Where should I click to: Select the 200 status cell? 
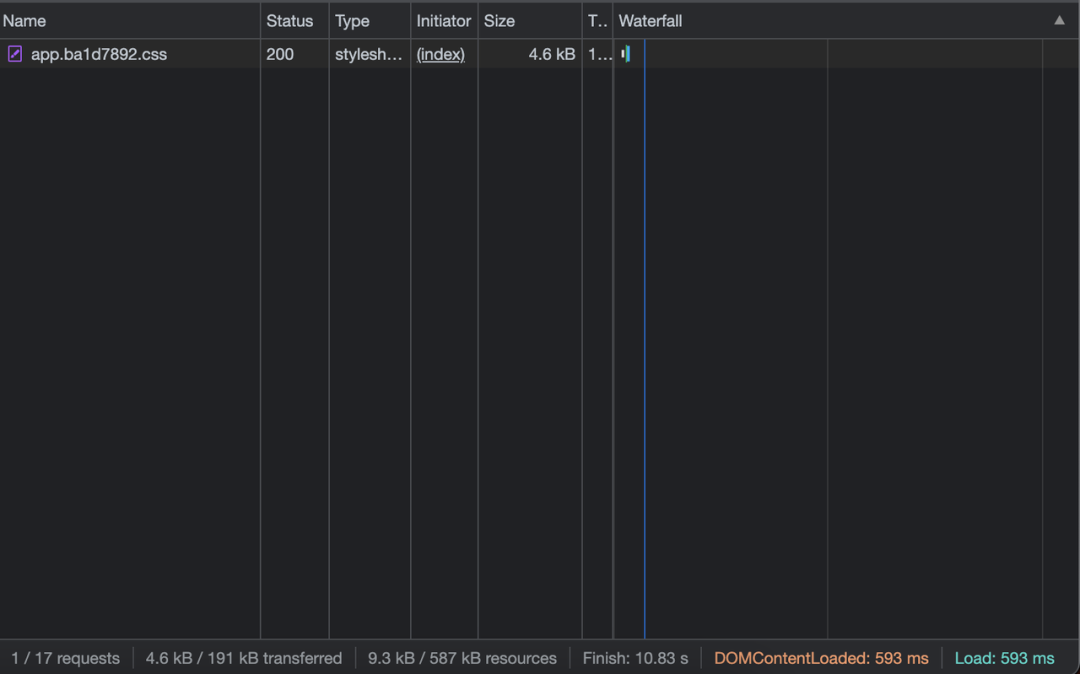(280, 54)
